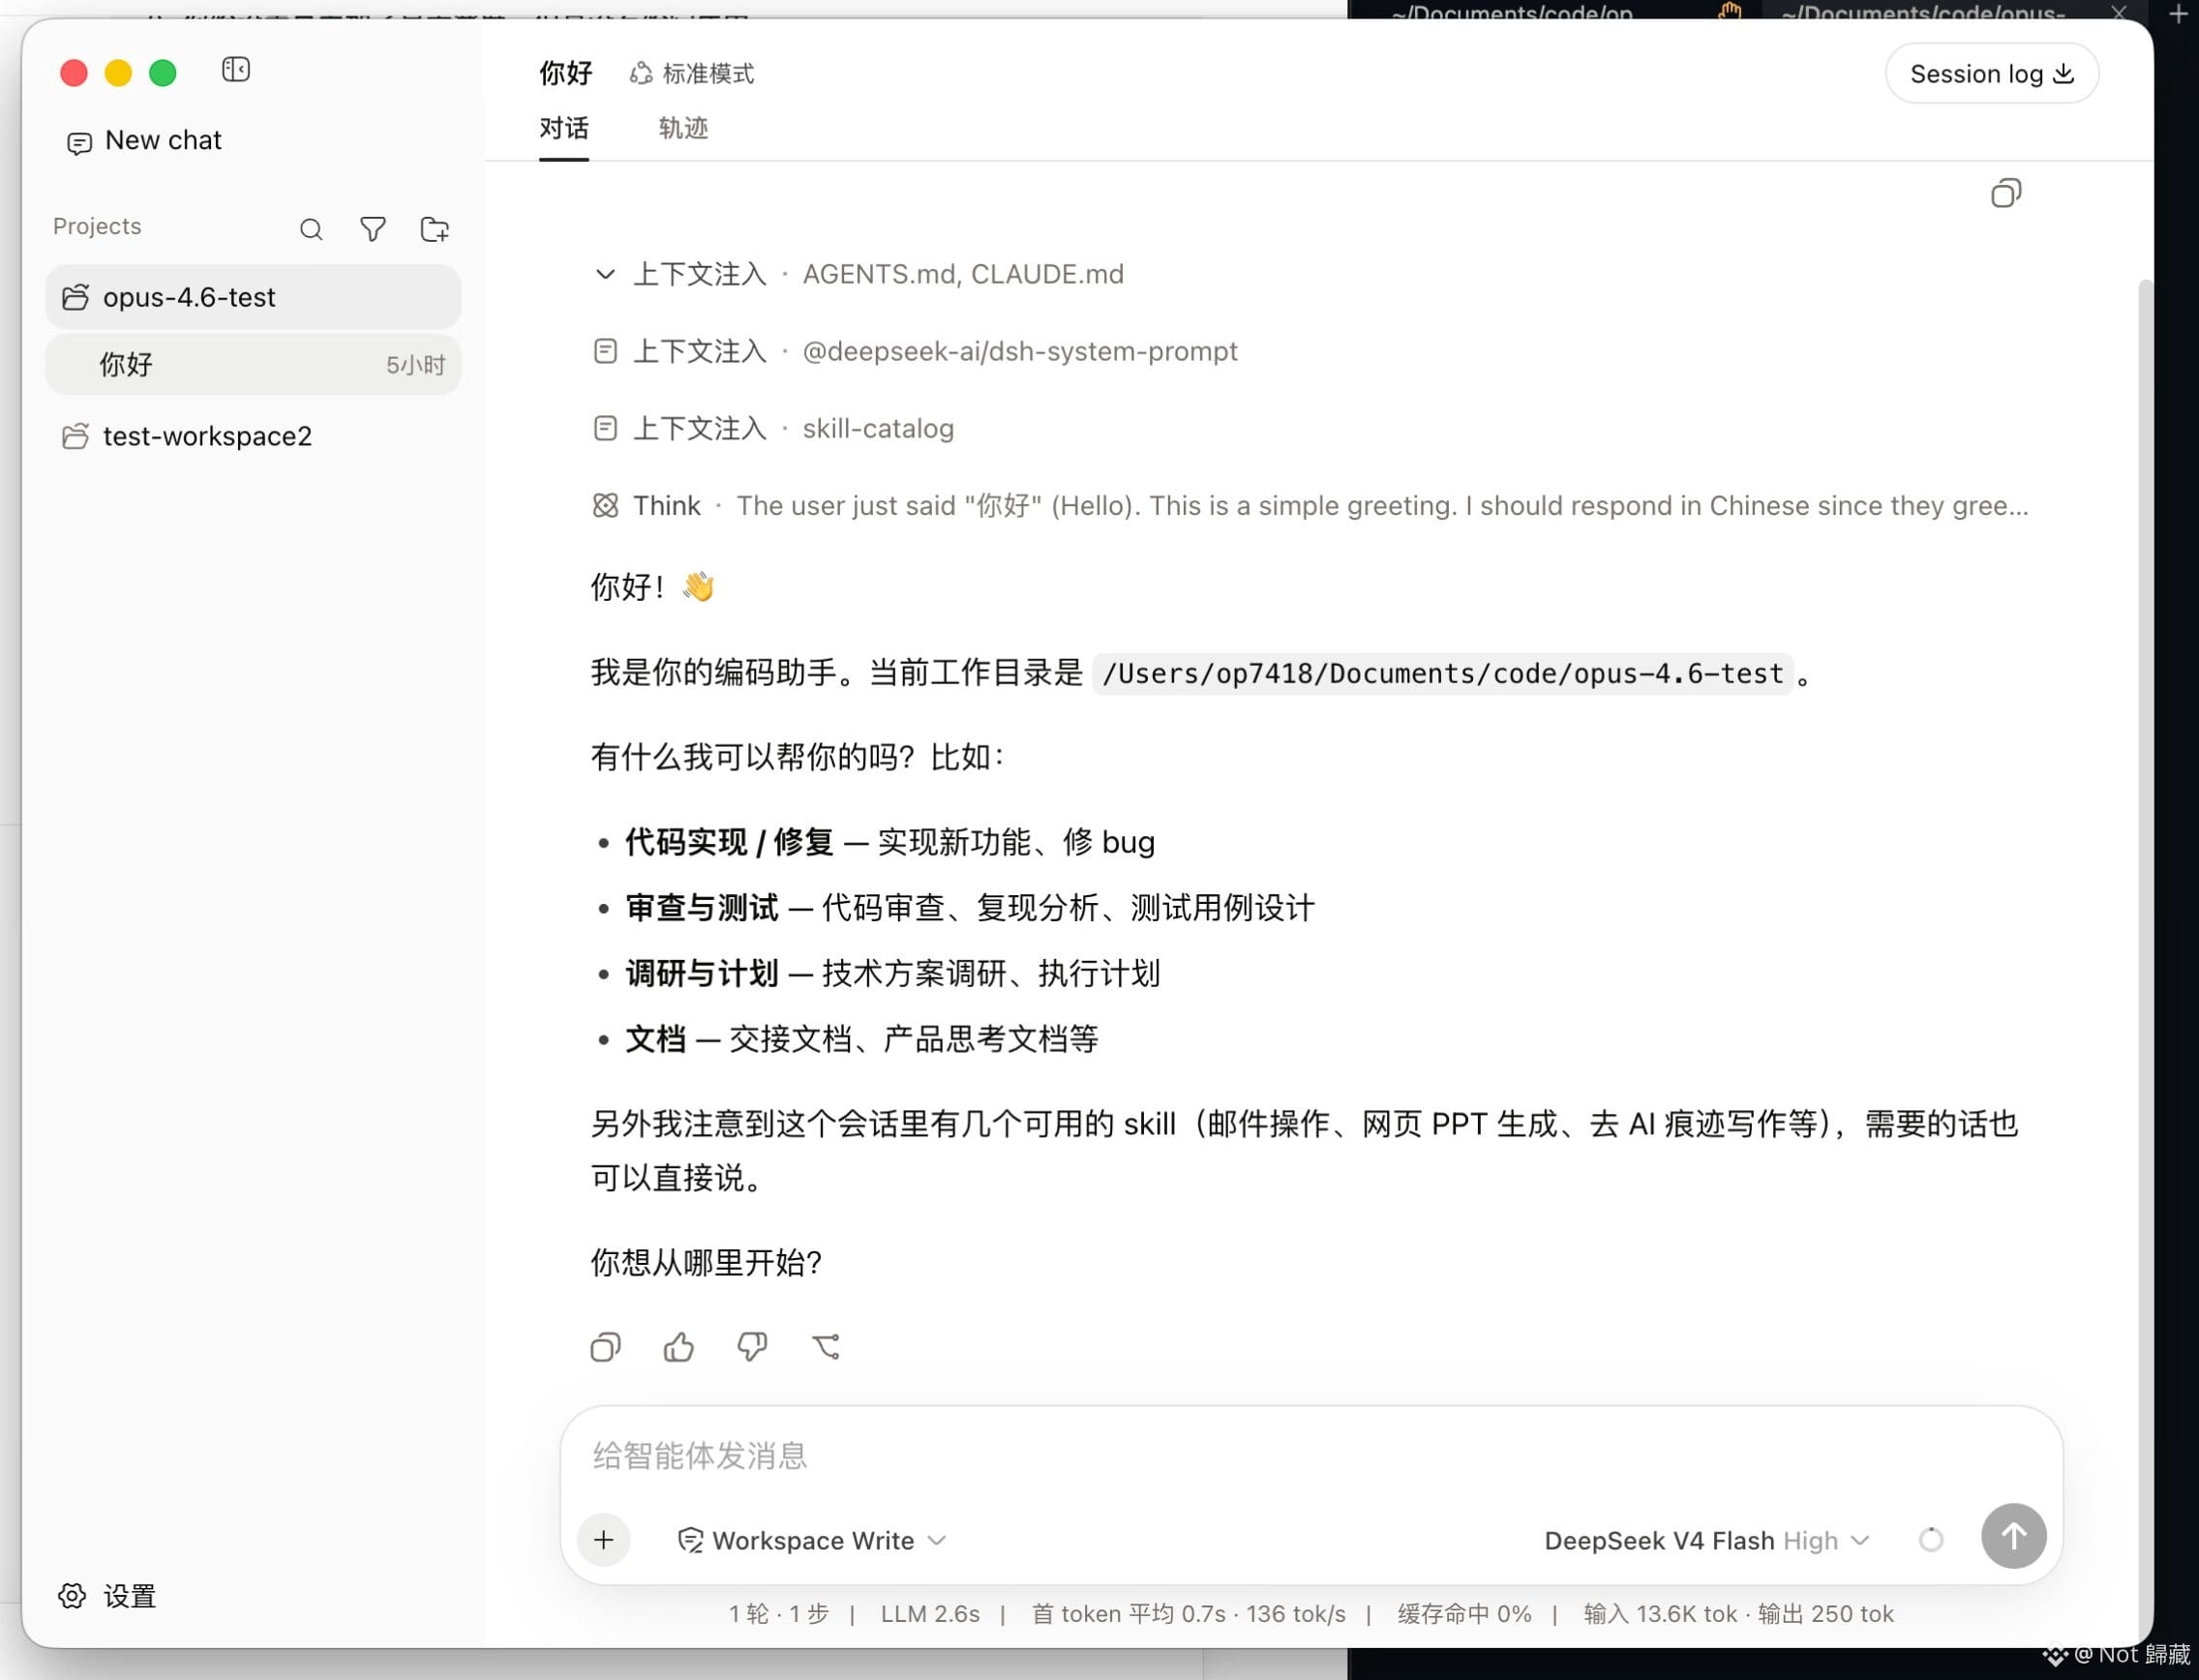Give thumbs down to the reply

click(752, 1347)
